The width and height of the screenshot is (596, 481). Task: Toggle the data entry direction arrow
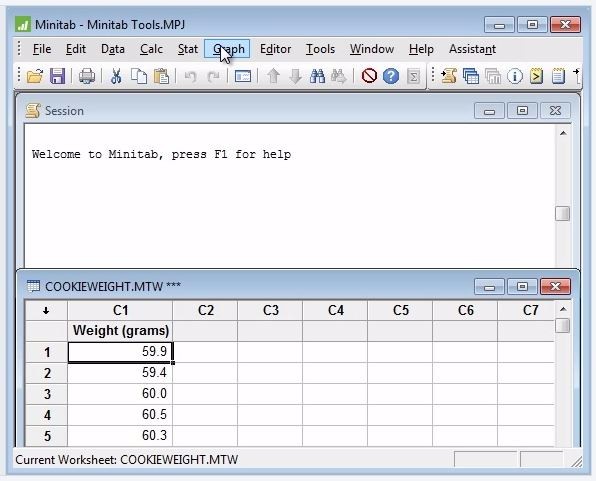click(46, 311)
